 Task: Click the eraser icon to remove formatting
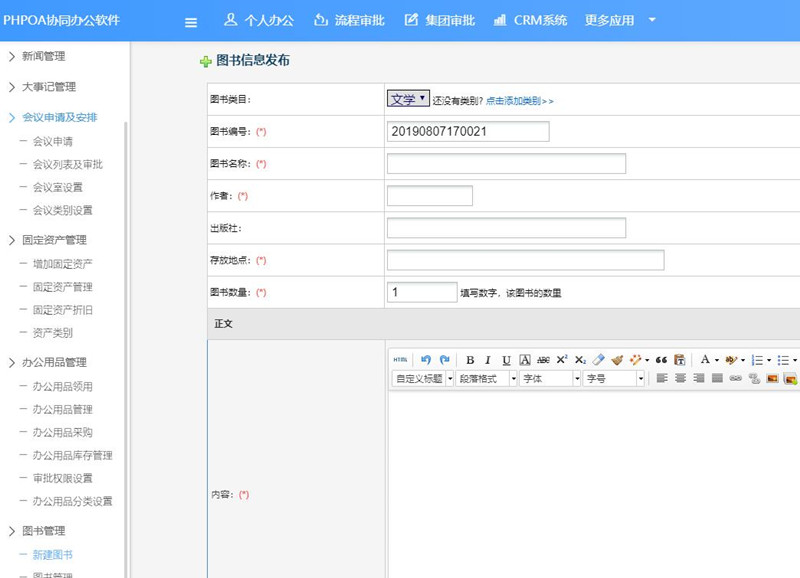coord(596,357)
